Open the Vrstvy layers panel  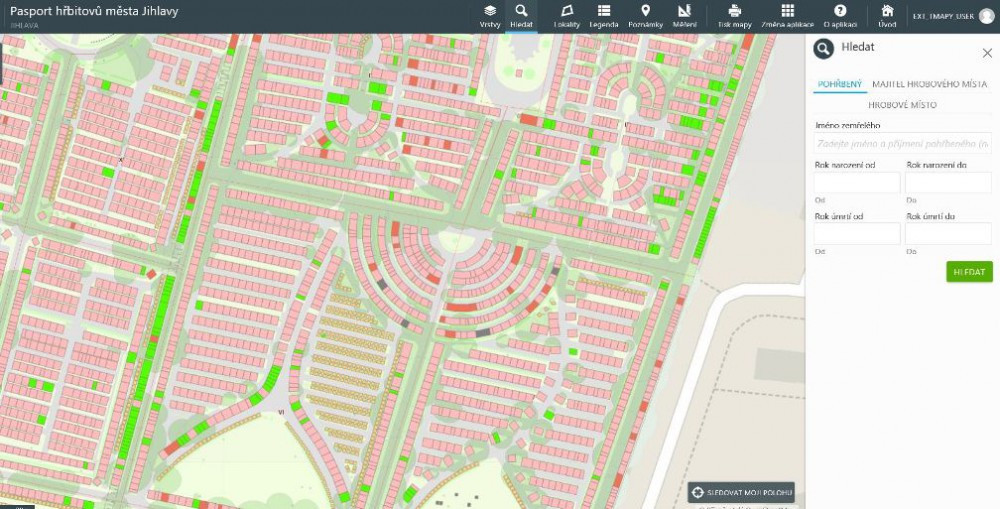pyautogui.click(x=490, y=15)
